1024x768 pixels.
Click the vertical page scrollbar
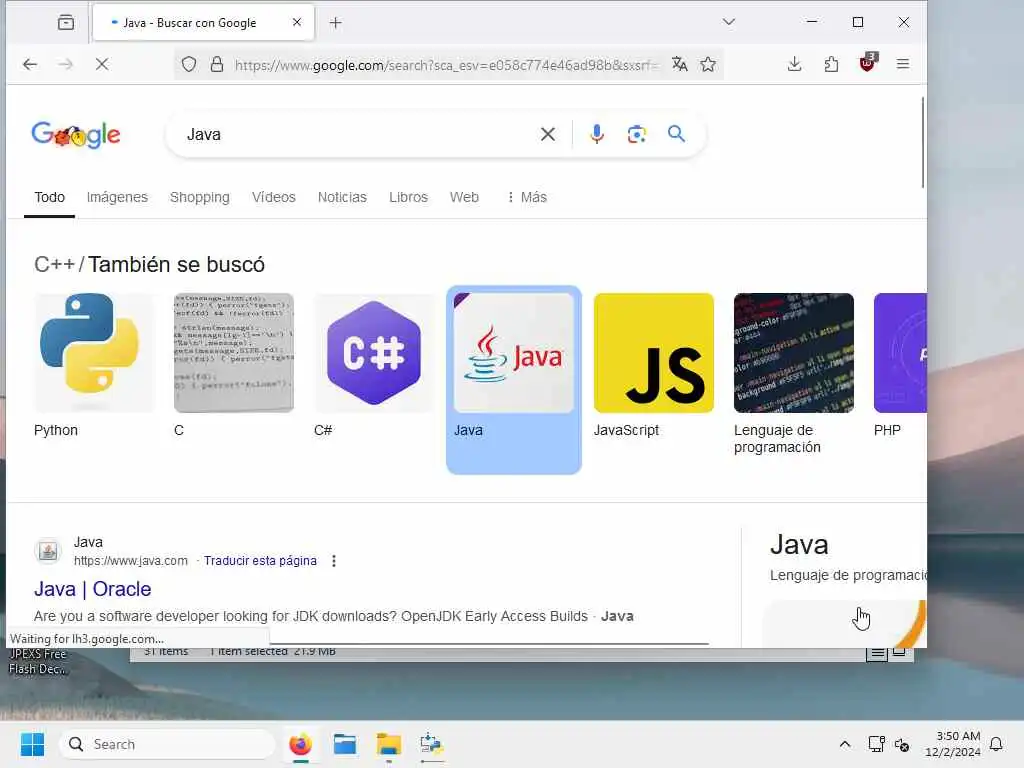(x=923, y=143)
